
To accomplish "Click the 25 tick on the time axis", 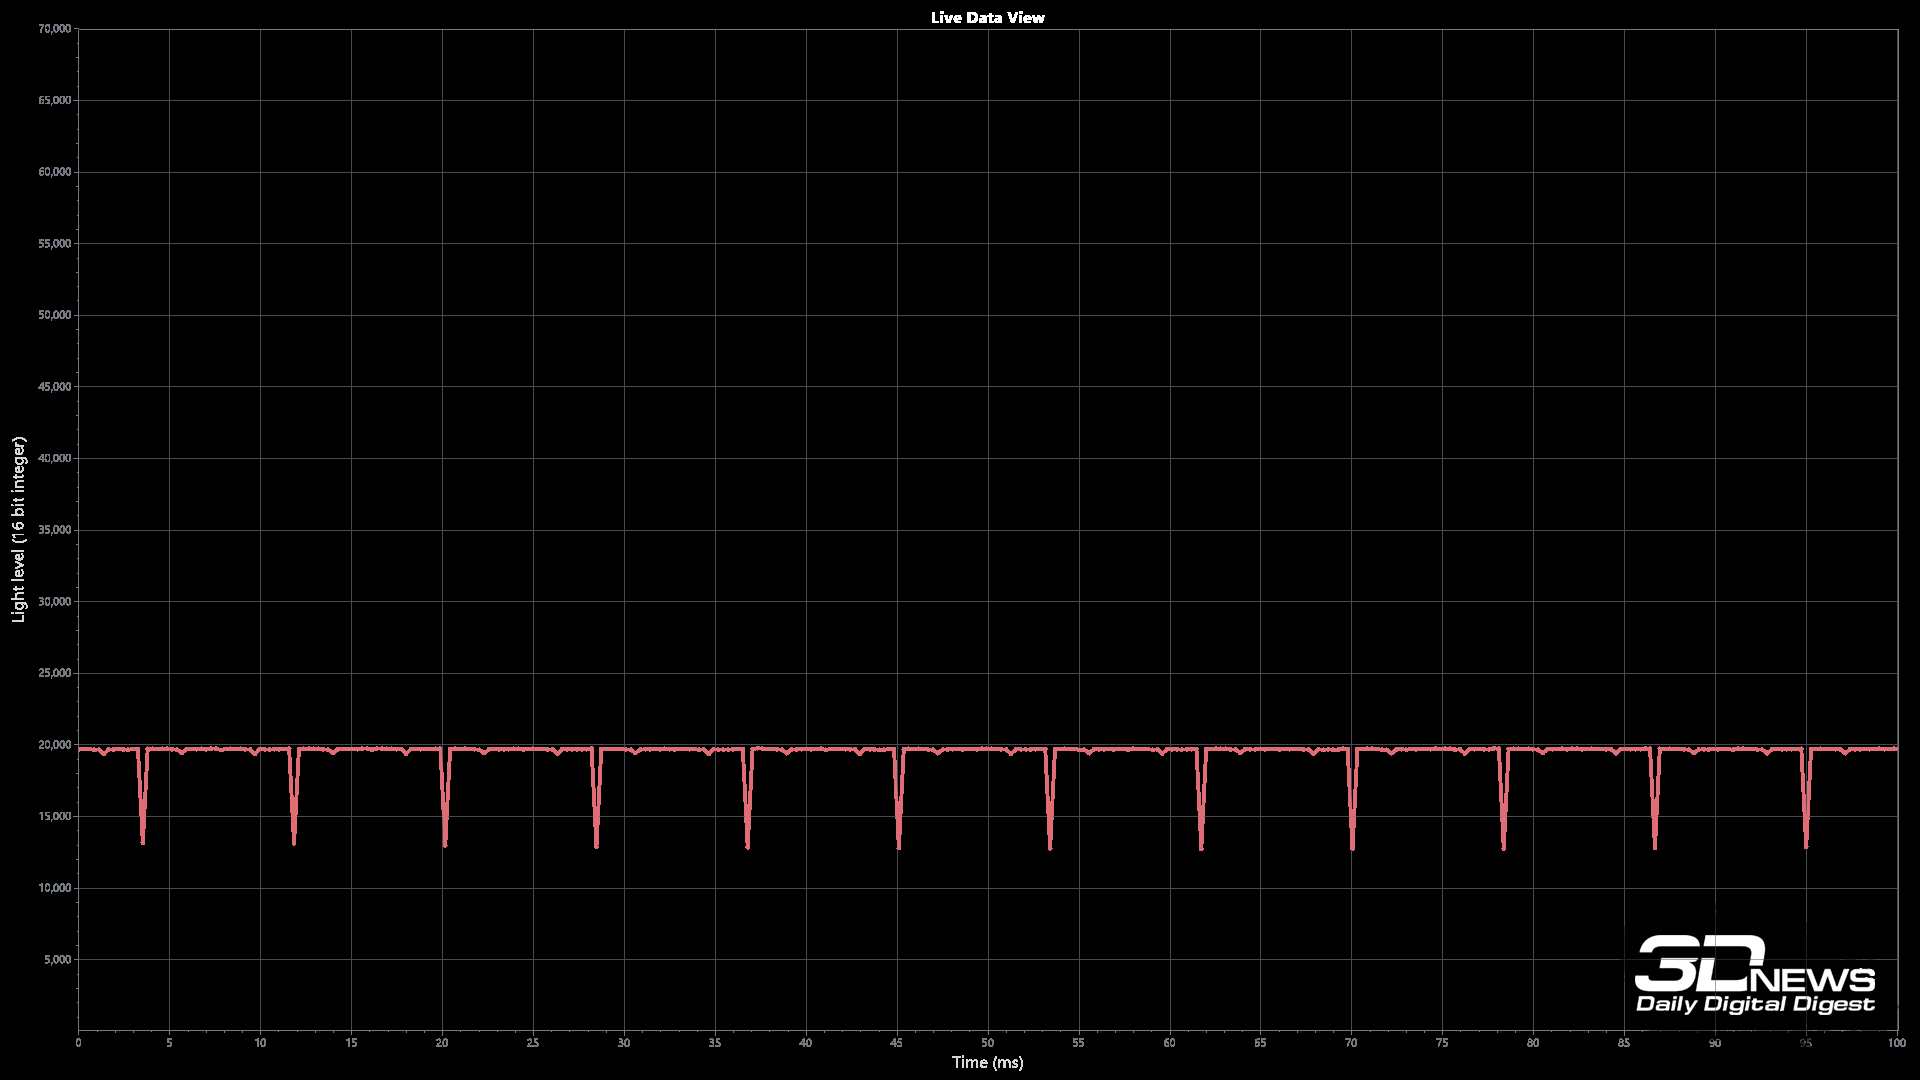I will coord(533,1043).
